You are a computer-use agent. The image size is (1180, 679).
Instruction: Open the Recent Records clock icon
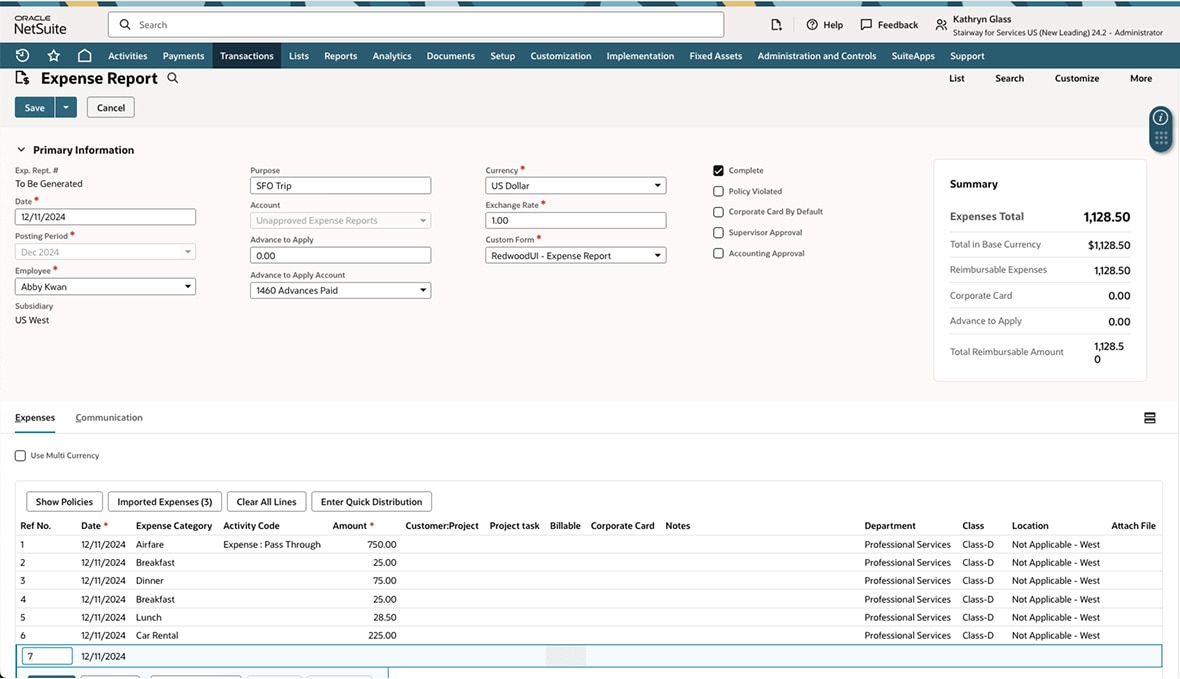click(x=23, y=56)
